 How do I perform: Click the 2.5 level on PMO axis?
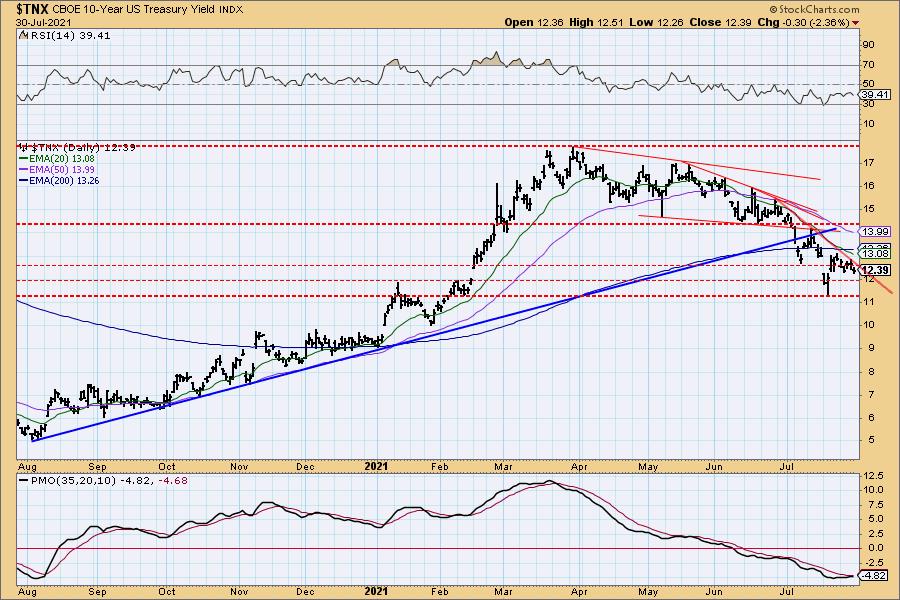tap(874, 533)
